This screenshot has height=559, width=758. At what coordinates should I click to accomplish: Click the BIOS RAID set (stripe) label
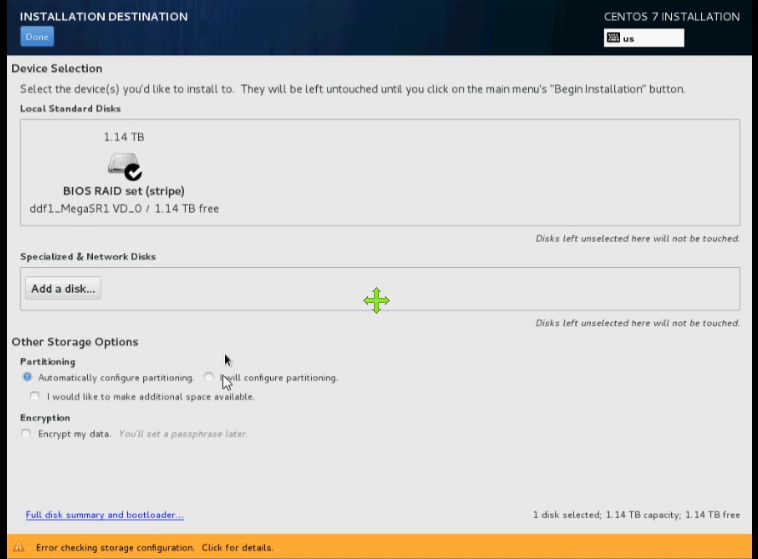pos(124,191)
